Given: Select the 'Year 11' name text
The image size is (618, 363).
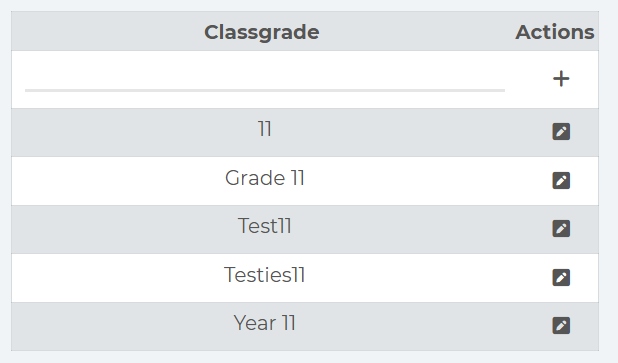Looking at the screenshot, I should [x=265, y=323].
